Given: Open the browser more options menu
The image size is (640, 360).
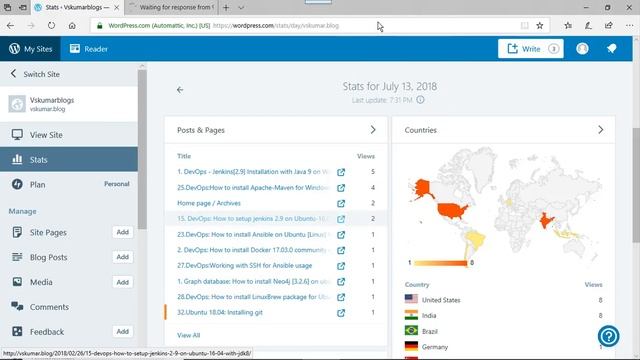Looking at the screenshot, I should [x=629, y=26].
